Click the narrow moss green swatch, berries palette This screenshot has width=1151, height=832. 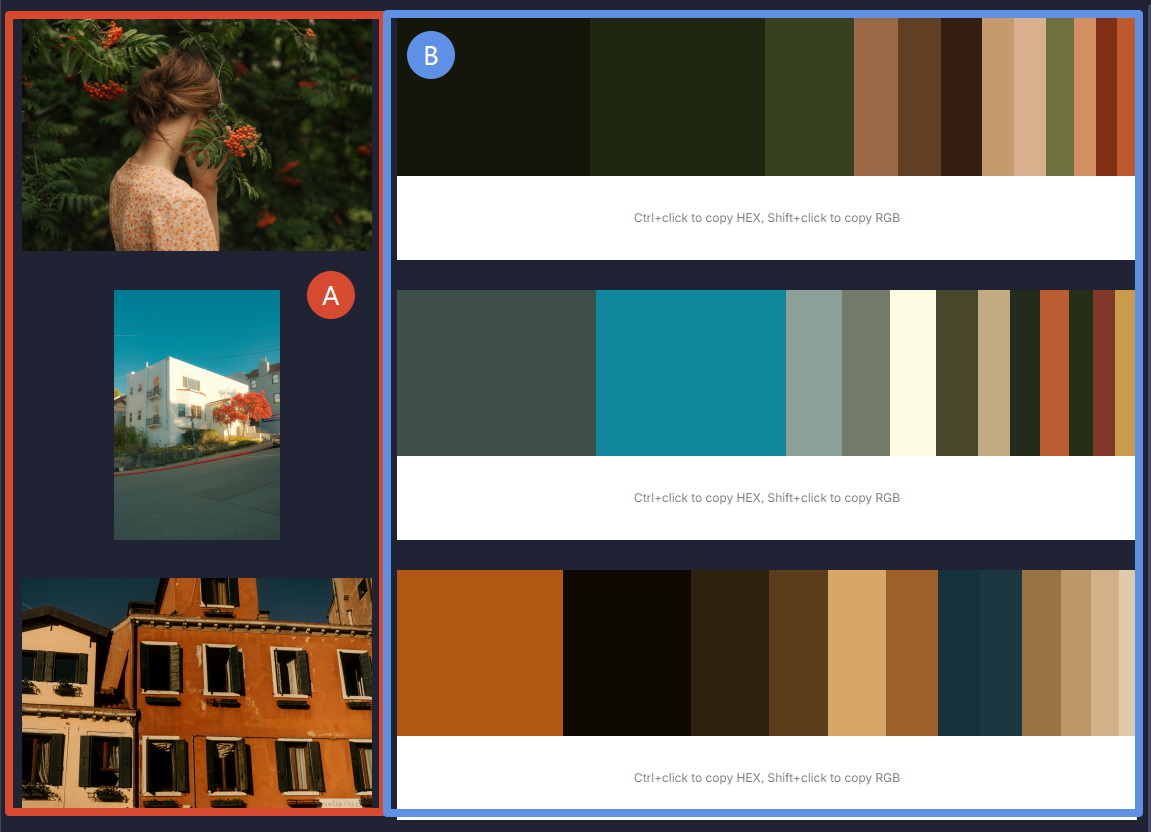click(1060, 97)
